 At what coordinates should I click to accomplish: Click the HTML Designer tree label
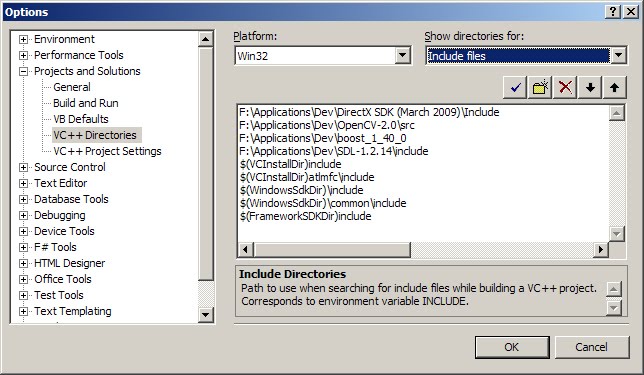[x=70, y=263]
